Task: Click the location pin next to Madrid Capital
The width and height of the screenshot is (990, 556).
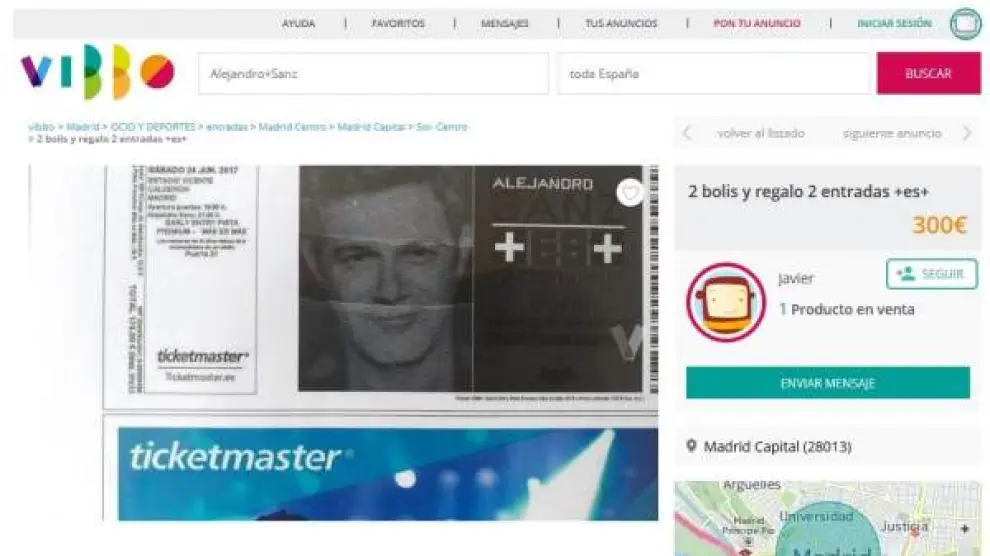Action: [691, 446]
